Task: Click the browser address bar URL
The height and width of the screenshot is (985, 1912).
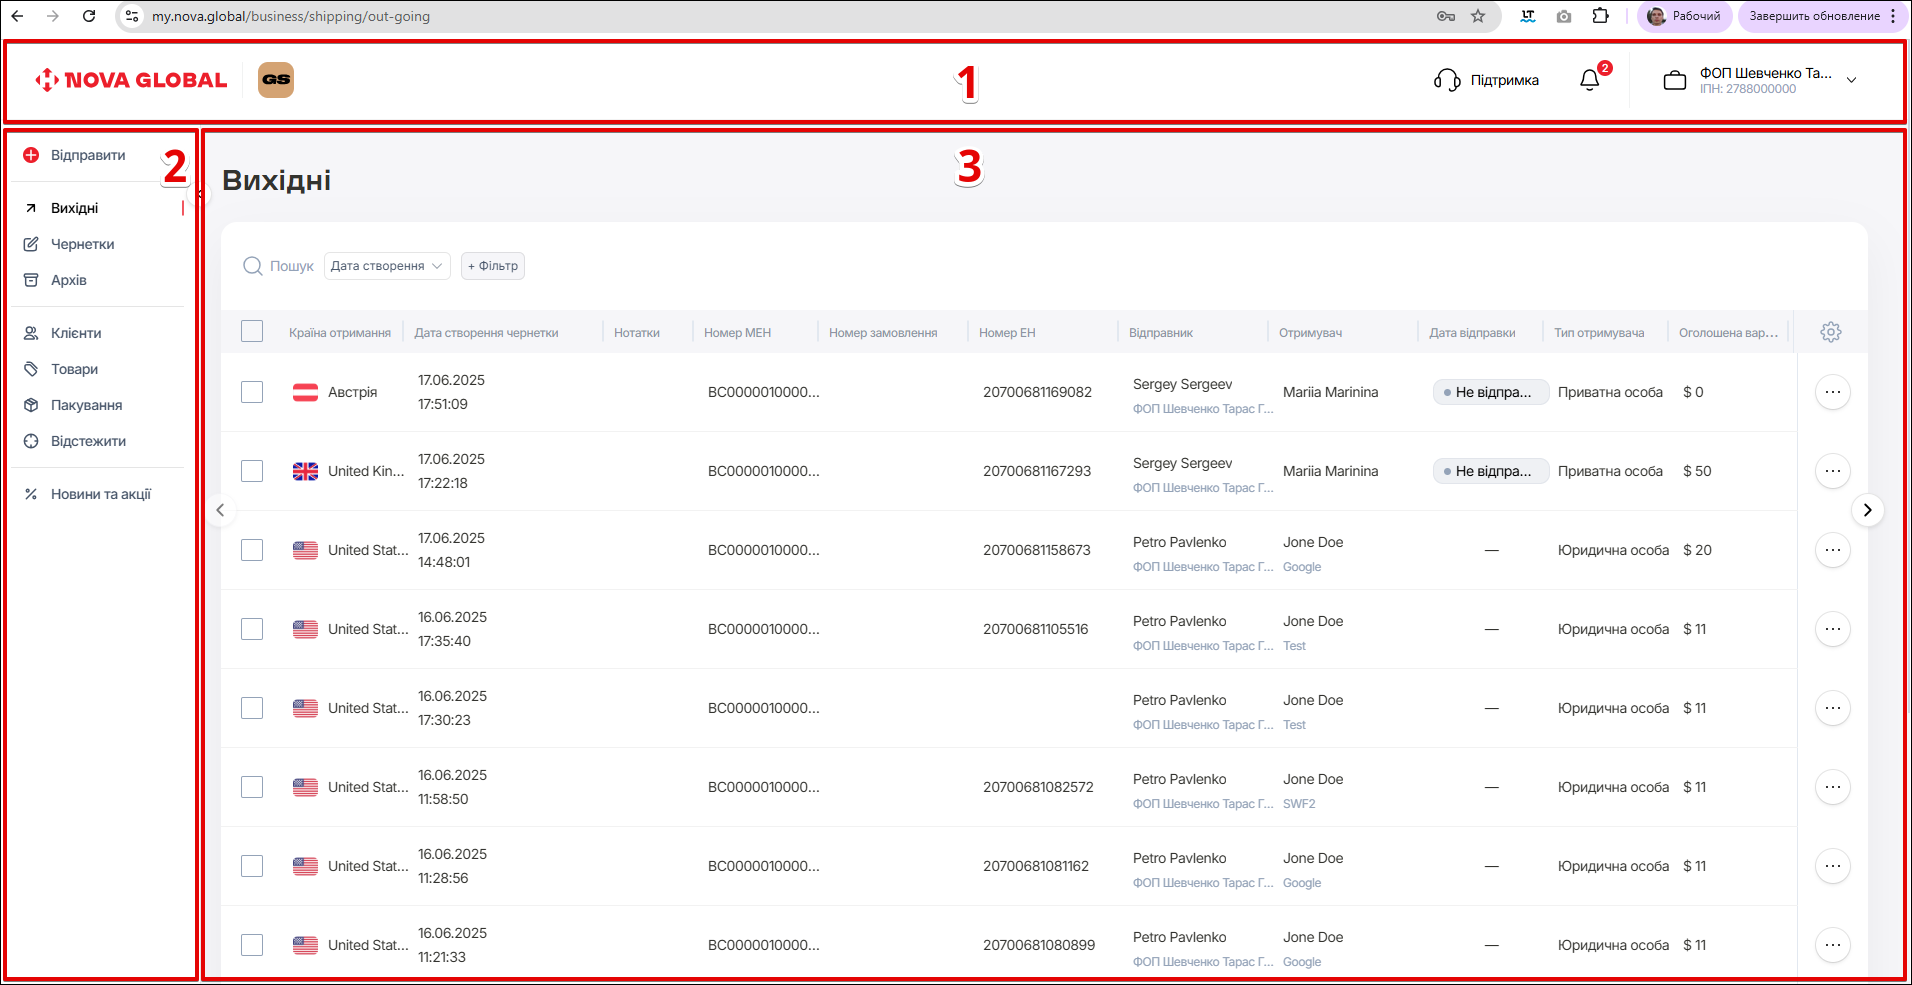Action: click(x=291, y=16)
